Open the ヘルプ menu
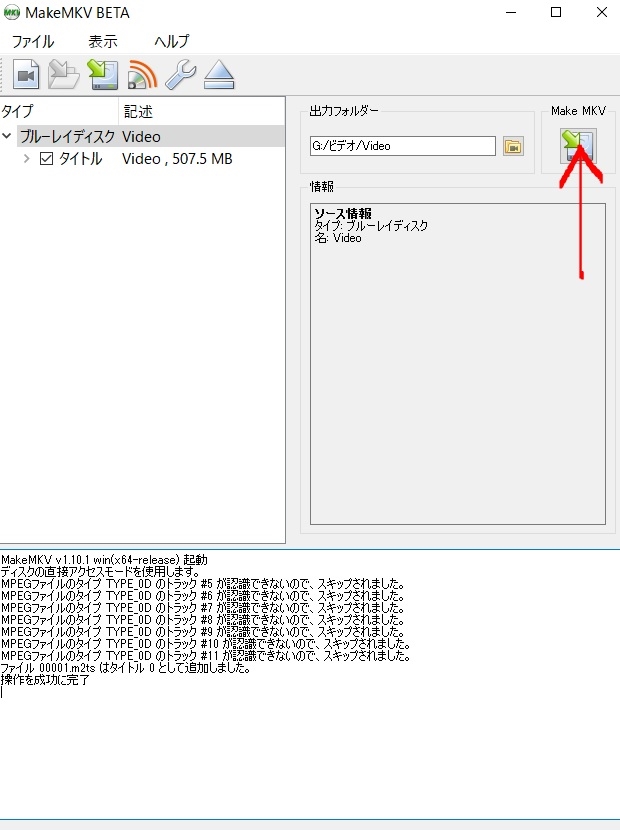This screenshot has width=620, height=830. [172, 41]
